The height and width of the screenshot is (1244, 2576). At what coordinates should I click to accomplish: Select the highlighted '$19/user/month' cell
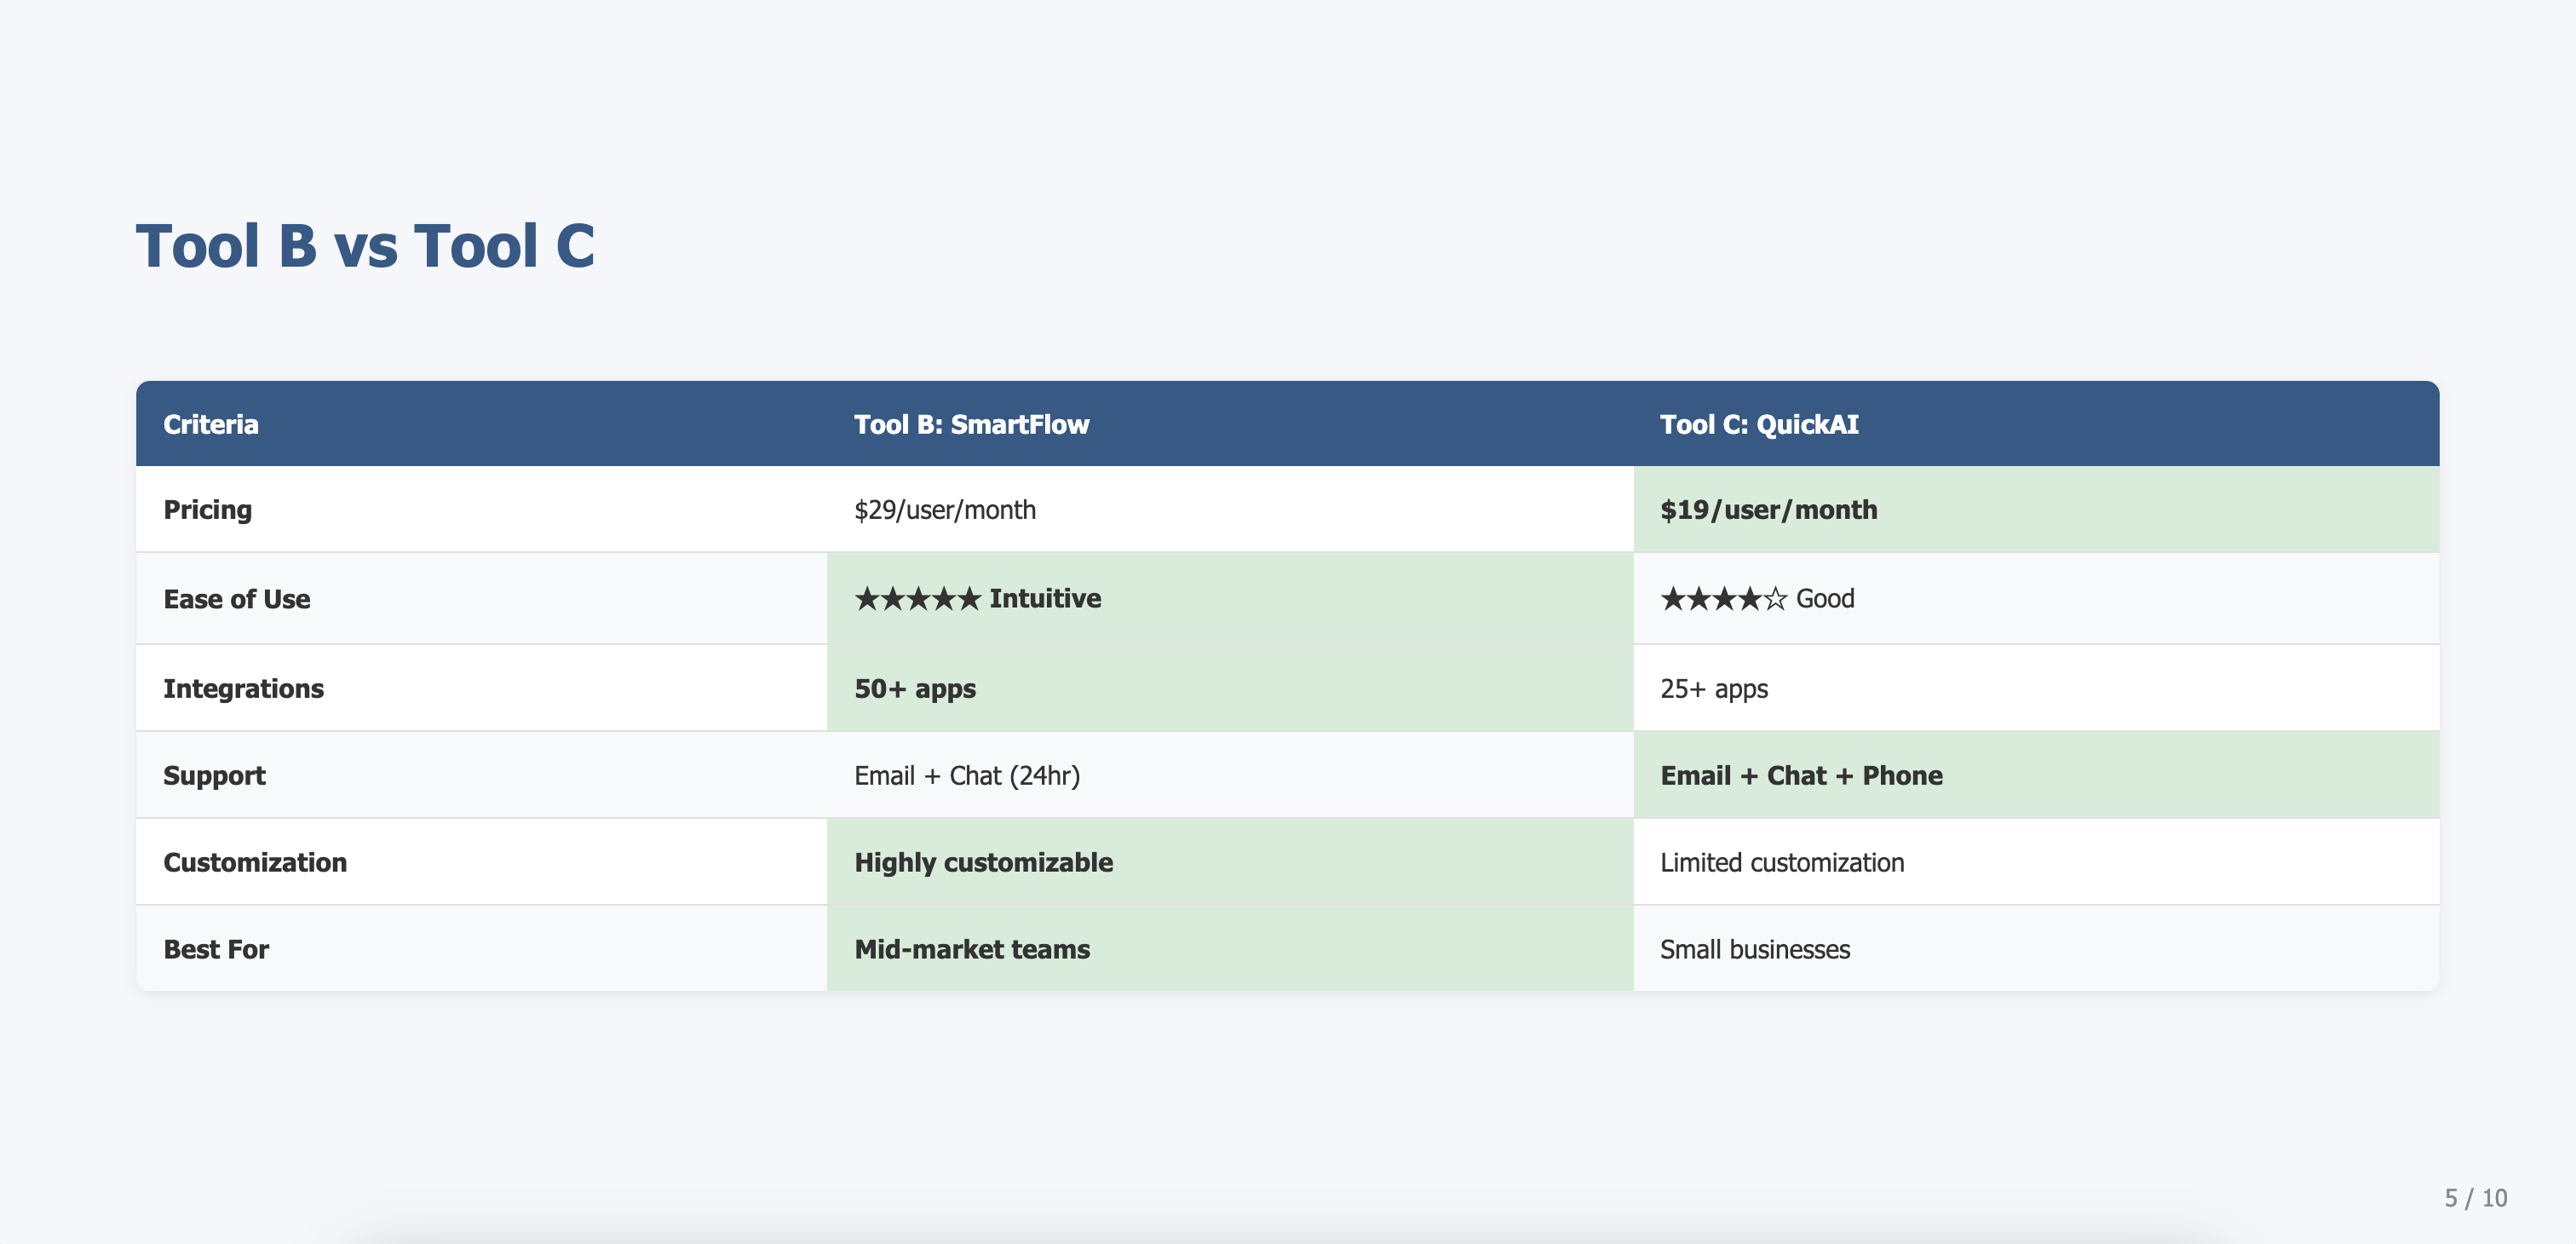pos(1768,510)
